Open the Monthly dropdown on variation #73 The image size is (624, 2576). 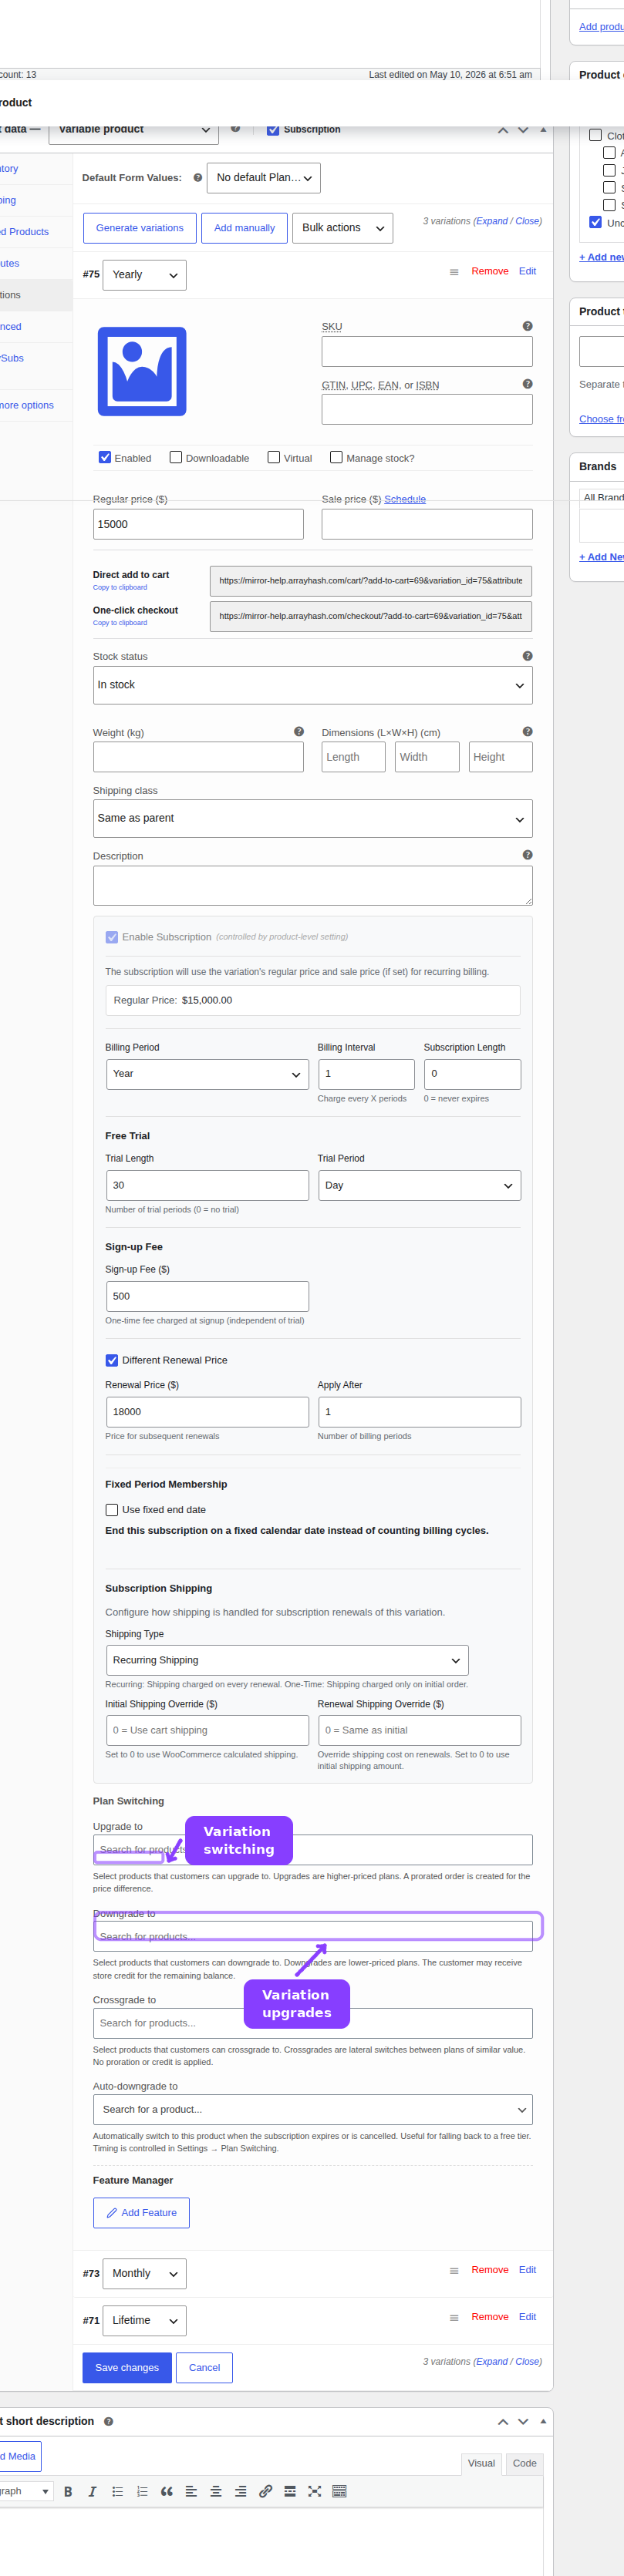click(144, 2273)
